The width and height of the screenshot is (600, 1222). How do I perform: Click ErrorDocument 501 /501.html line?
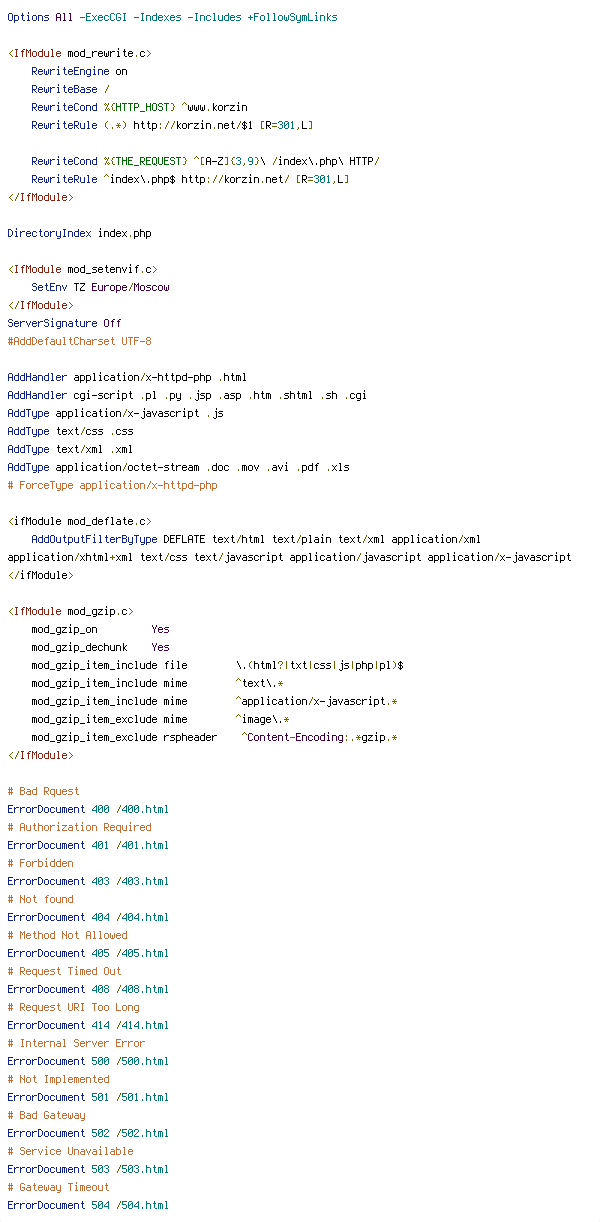(88, 1097)
